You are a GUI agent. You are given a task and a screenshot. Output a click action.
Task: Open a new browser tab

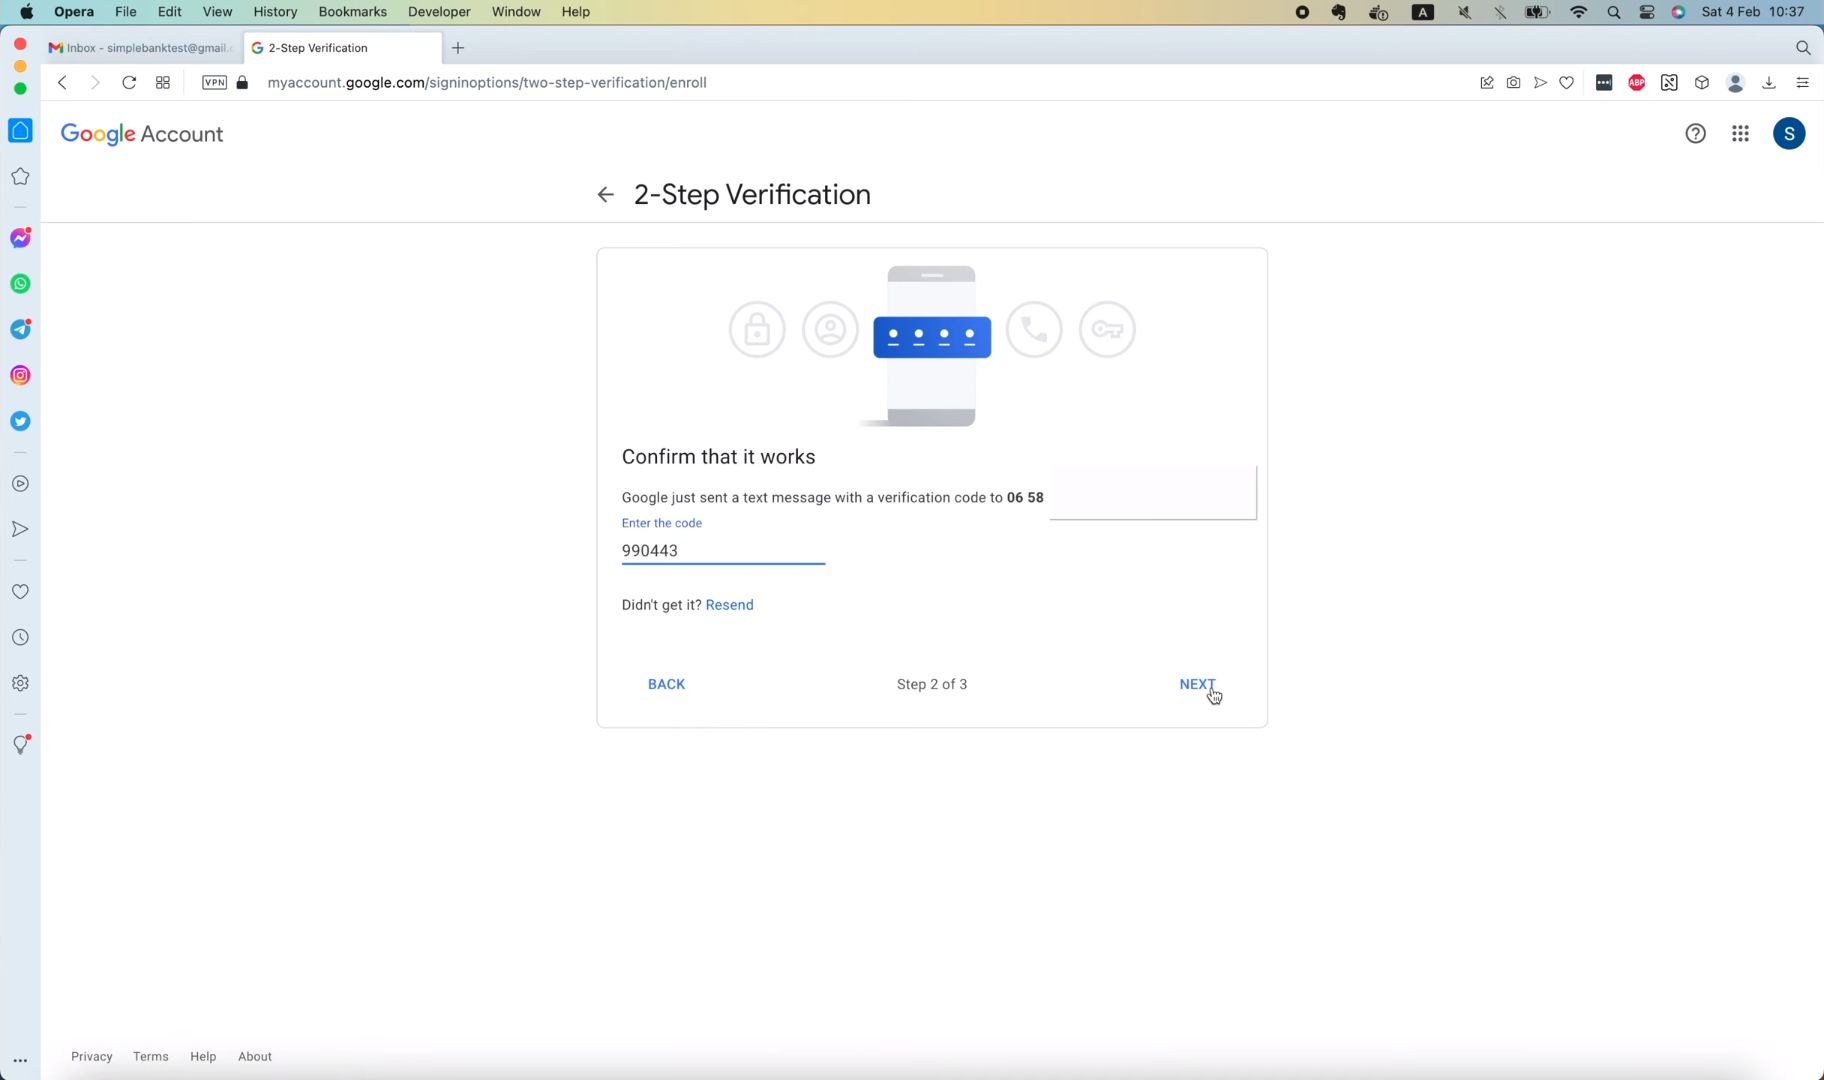coord(458,48)
